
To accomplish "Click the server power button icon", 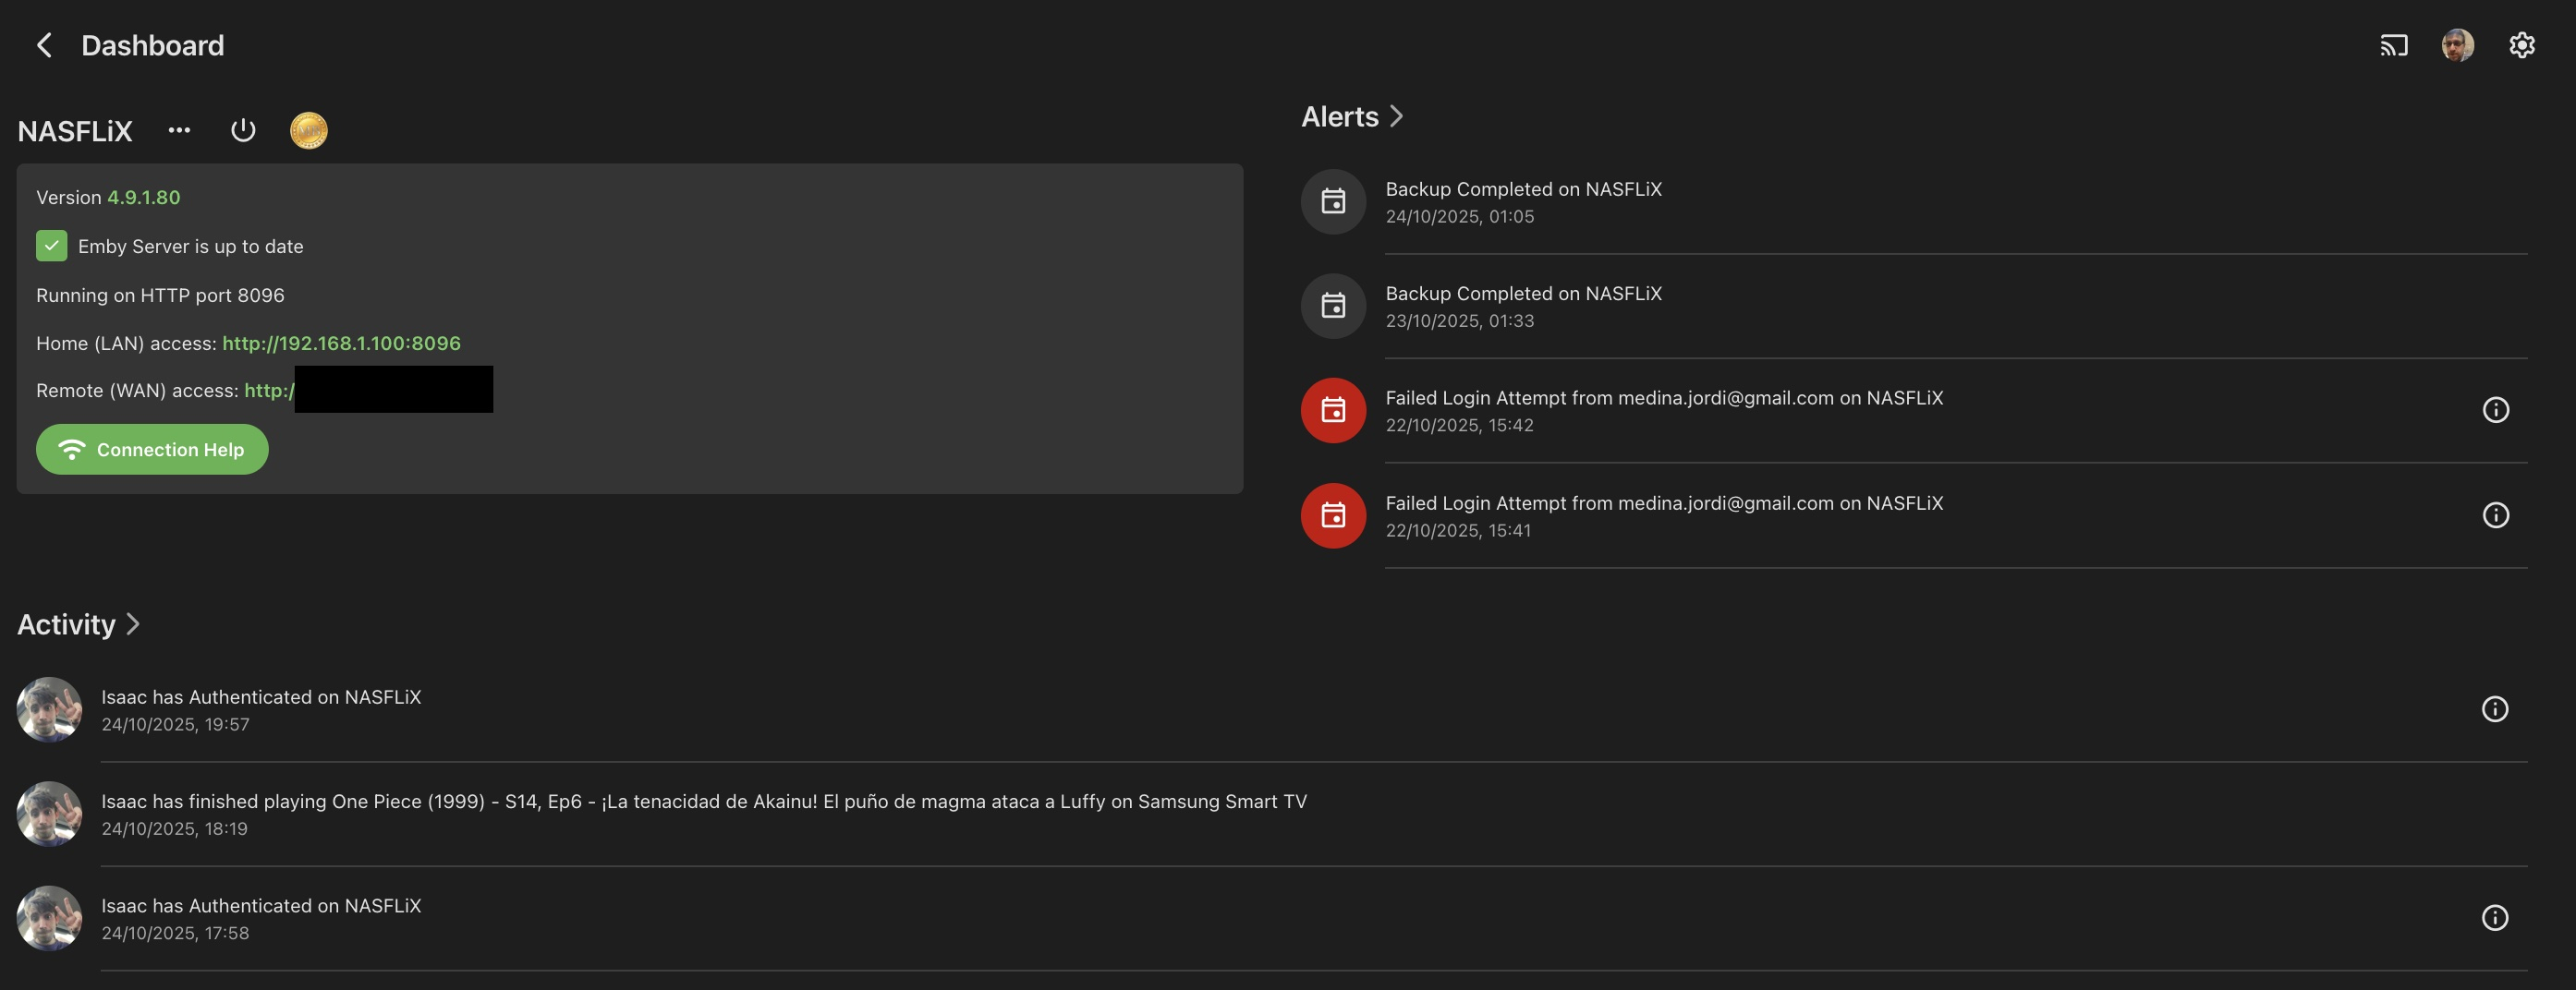I will 243,130.
